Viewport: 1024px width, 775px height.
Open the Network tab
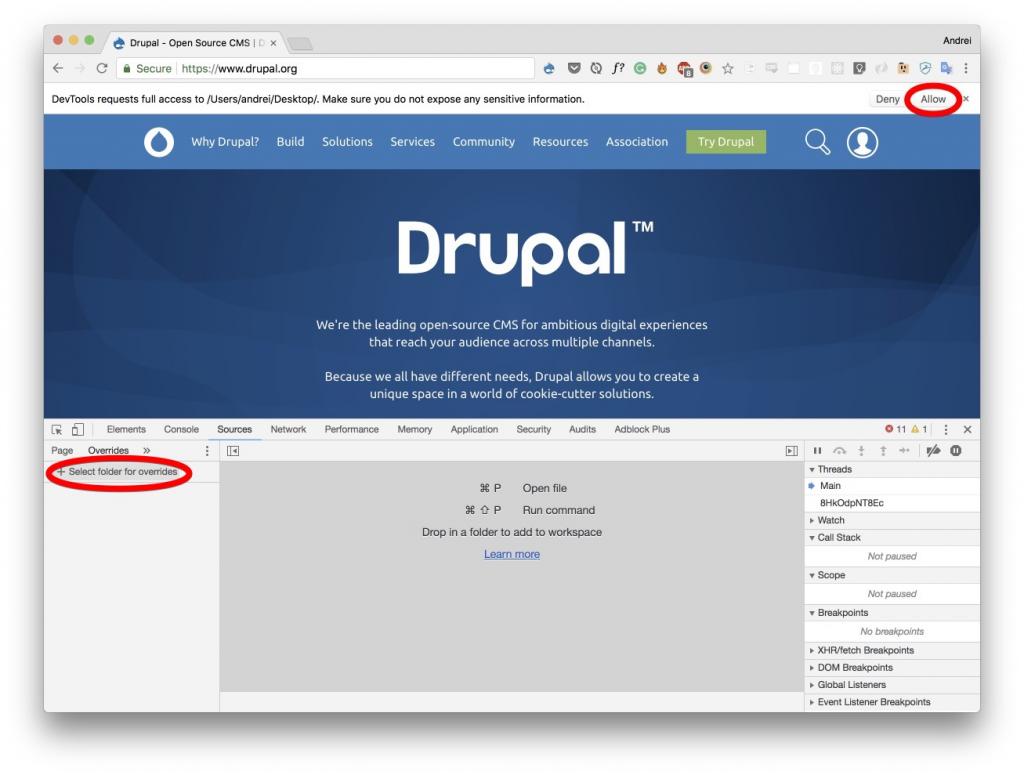tap(288, 429)
